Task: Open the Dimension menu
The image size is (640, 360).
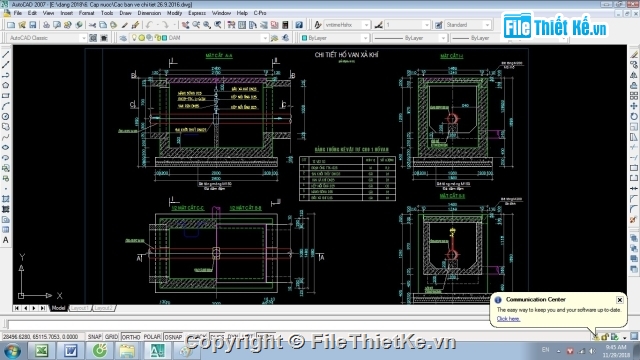Action: click(149, 13)
